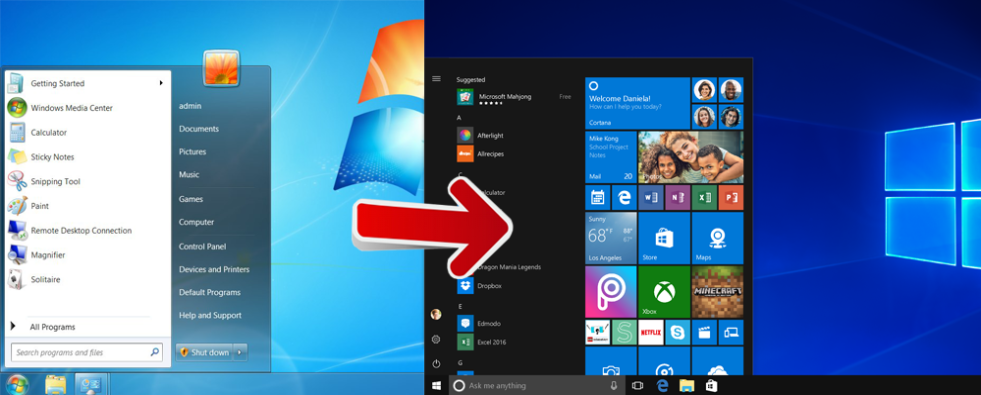Open Edmodo app
Viewport: 981px width, 395px height.
pyautogui.click(x=479, y=324)
